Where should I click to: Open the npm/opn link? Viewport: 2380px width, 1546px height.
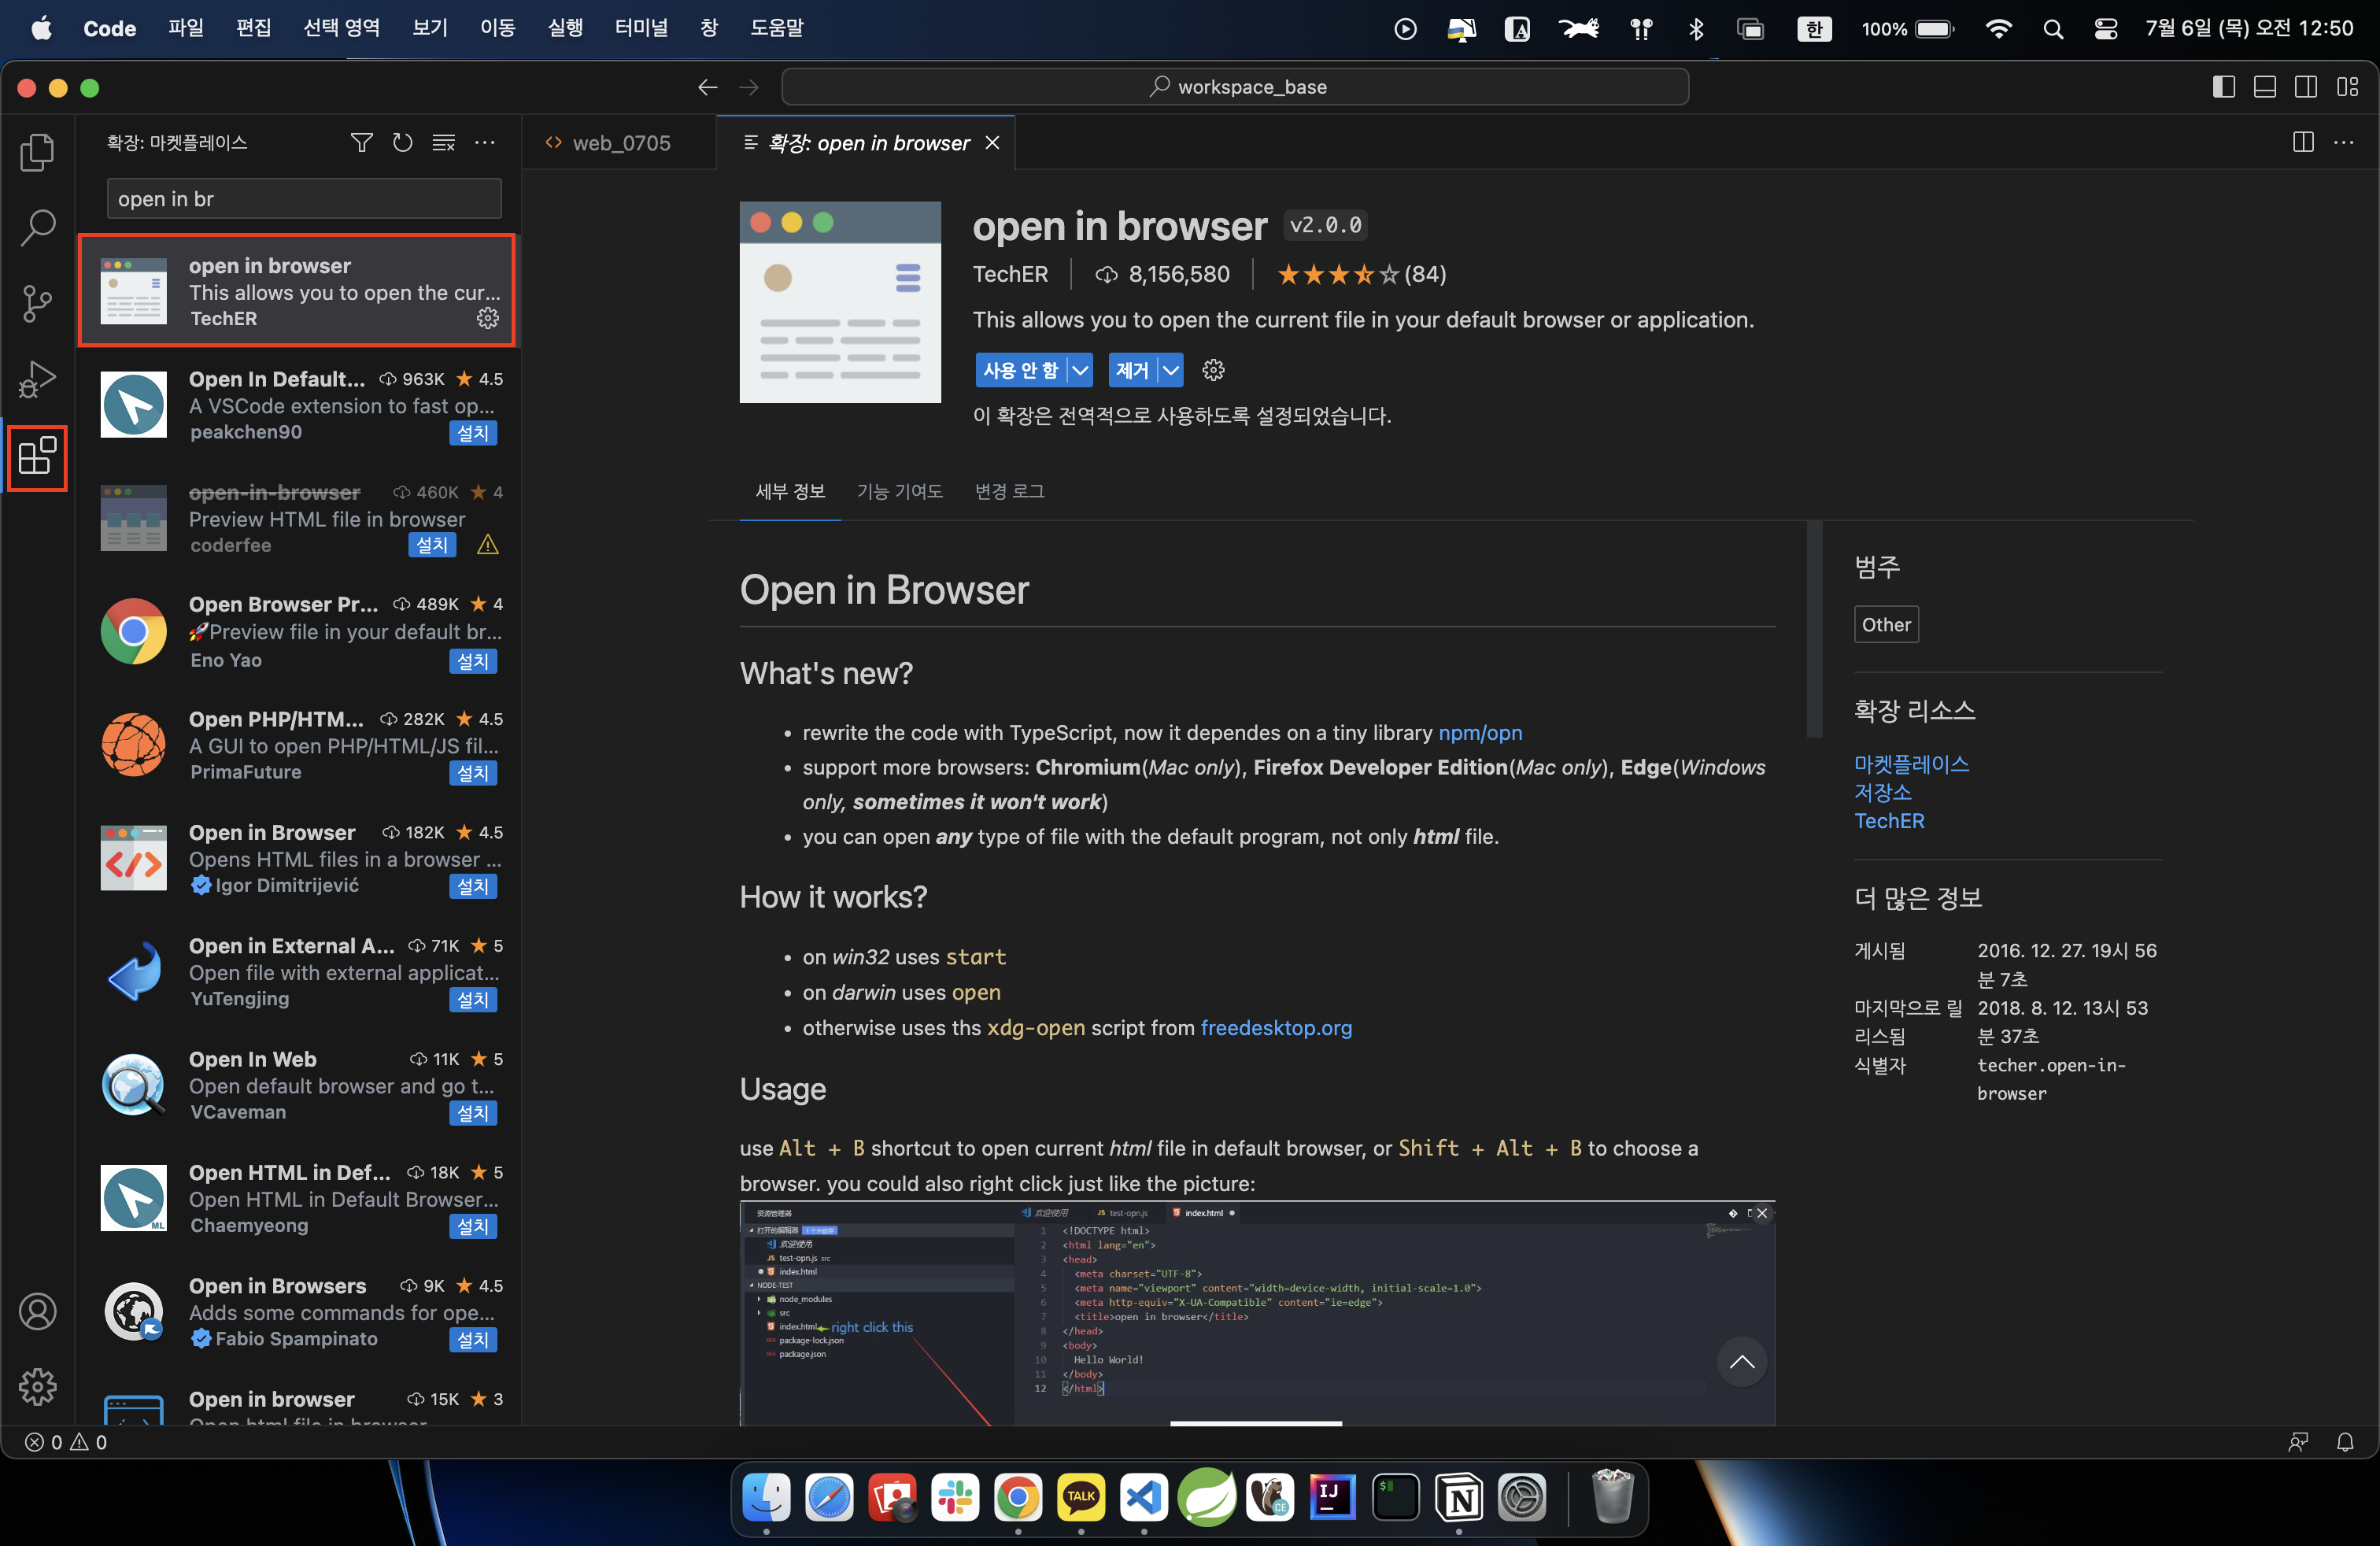click(x=1480, y=733)
